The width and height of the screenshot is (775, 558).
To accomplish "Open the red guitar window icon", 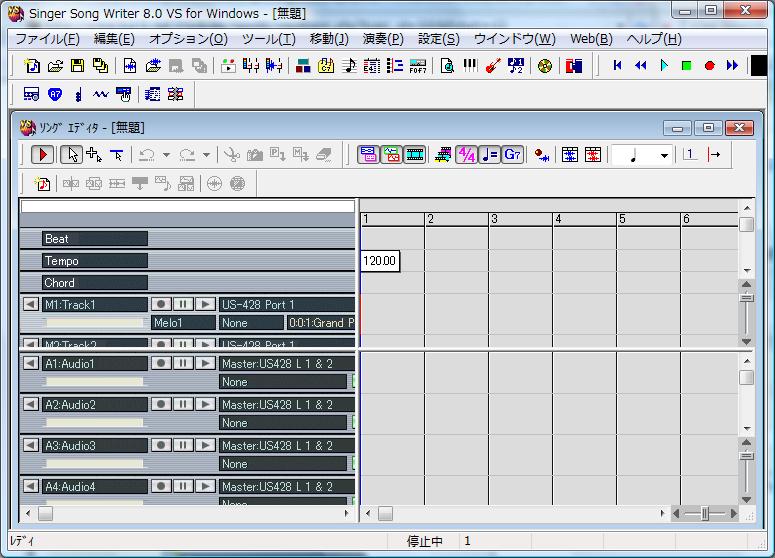I will point(493,65).
